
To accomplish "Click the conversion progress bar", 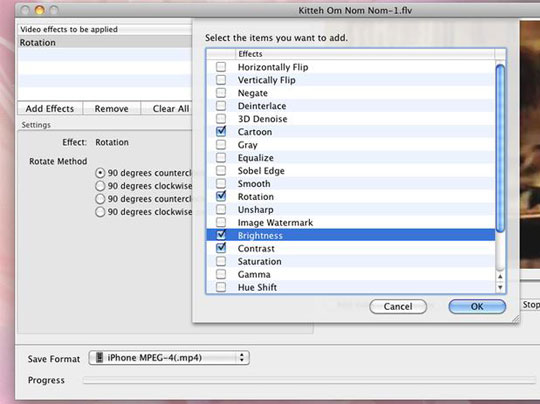I will point(310,380).
